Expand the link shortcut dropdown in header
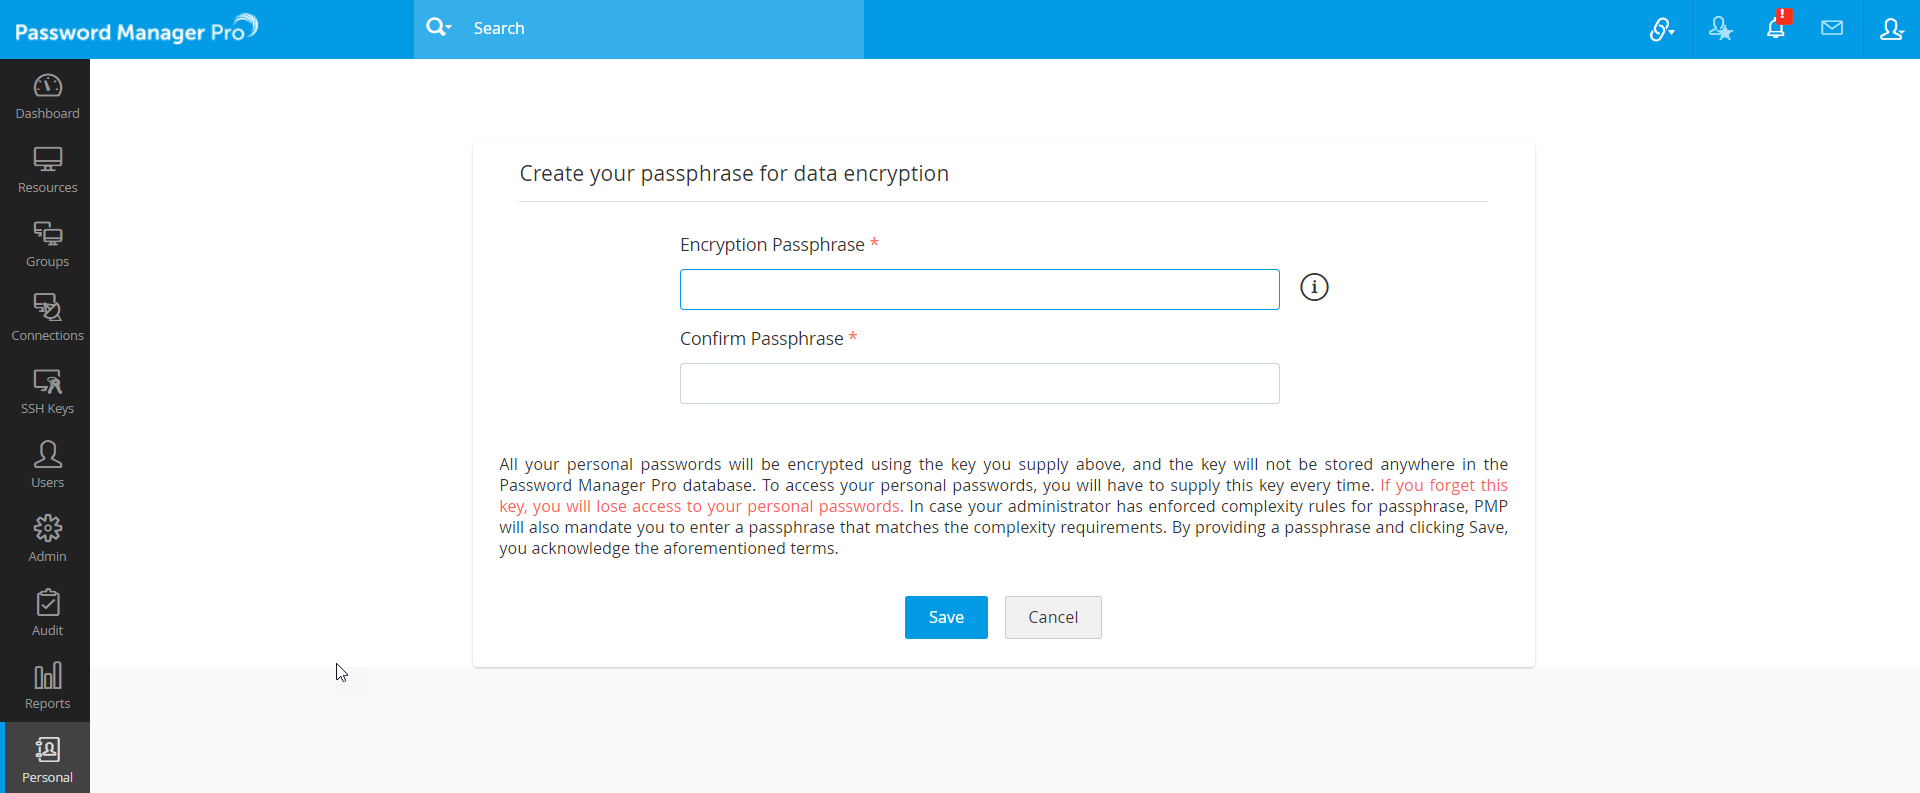The image size is (1920, 793). pyautogui.click(x=1662, y=29)
